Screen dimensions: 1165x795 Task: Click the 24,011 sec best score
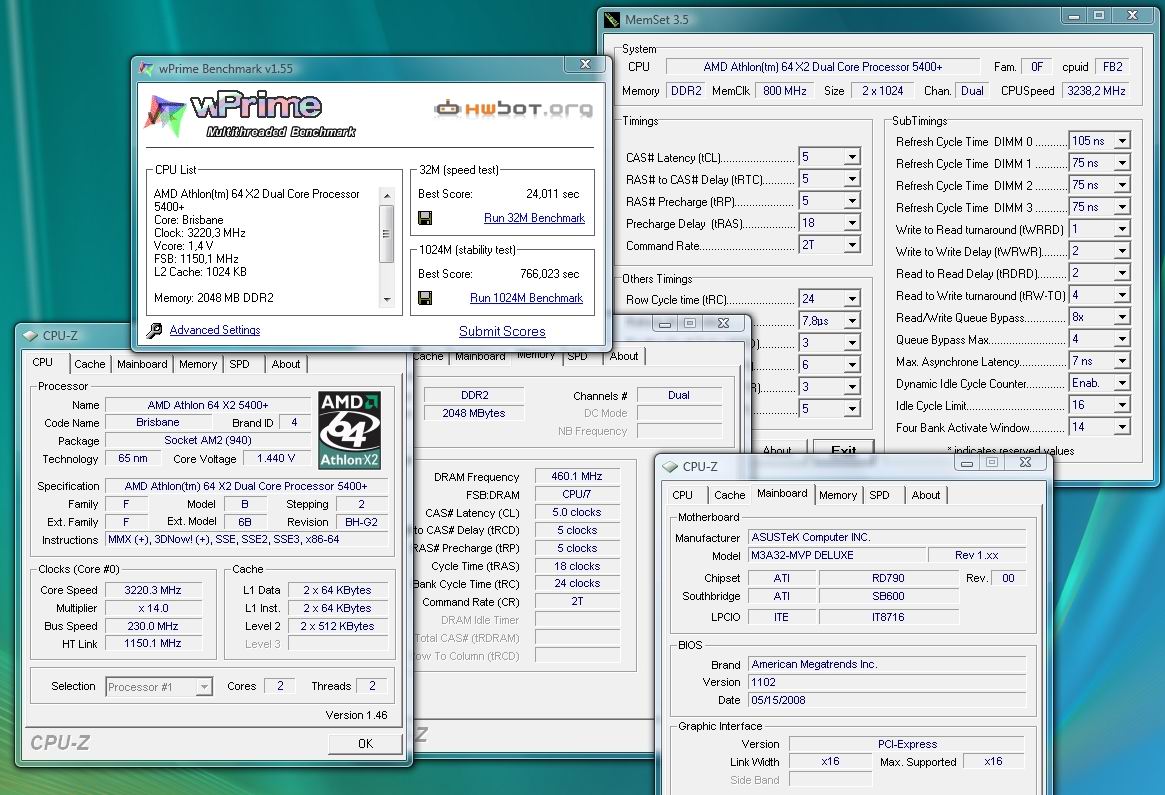(552, 194)
